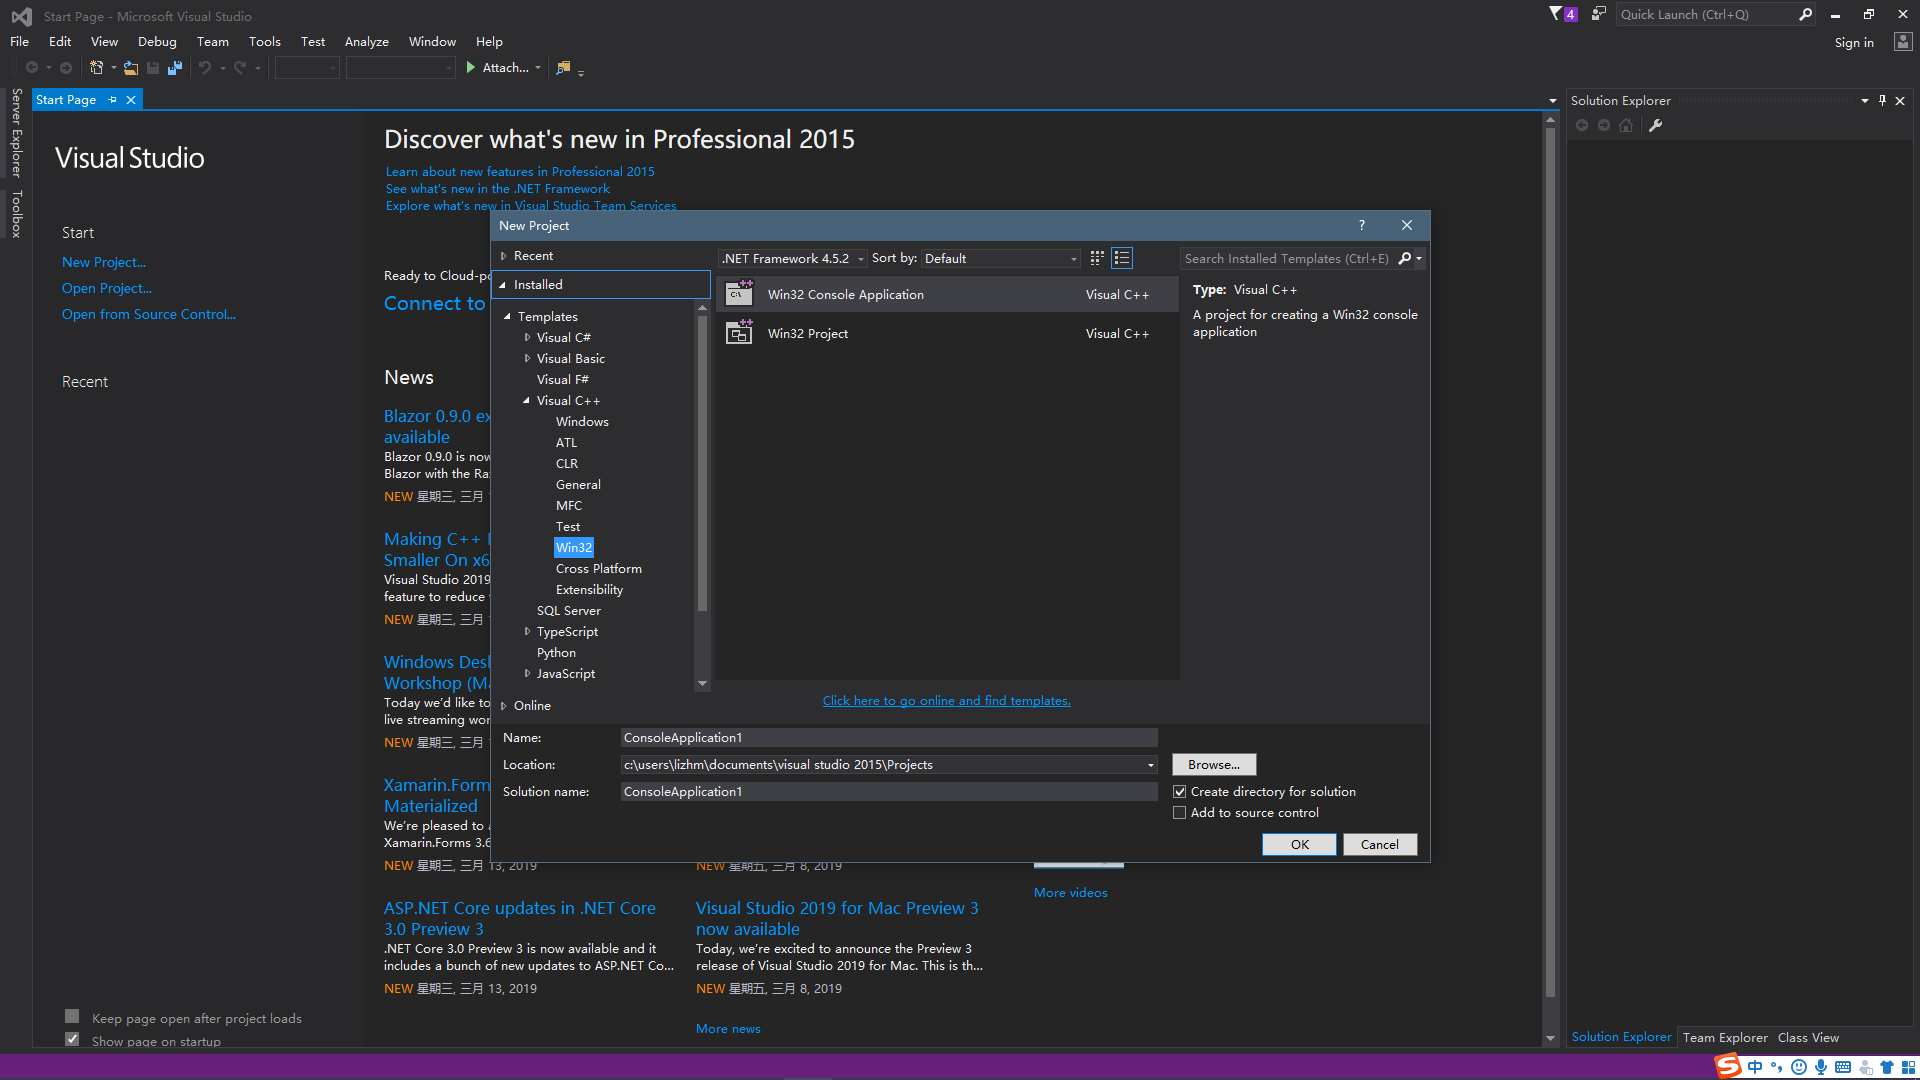Screen dimensions: 1920x1080
Task: Expand the Visual C# templates node
Action: pyautogui.click(x=527, y=337)
